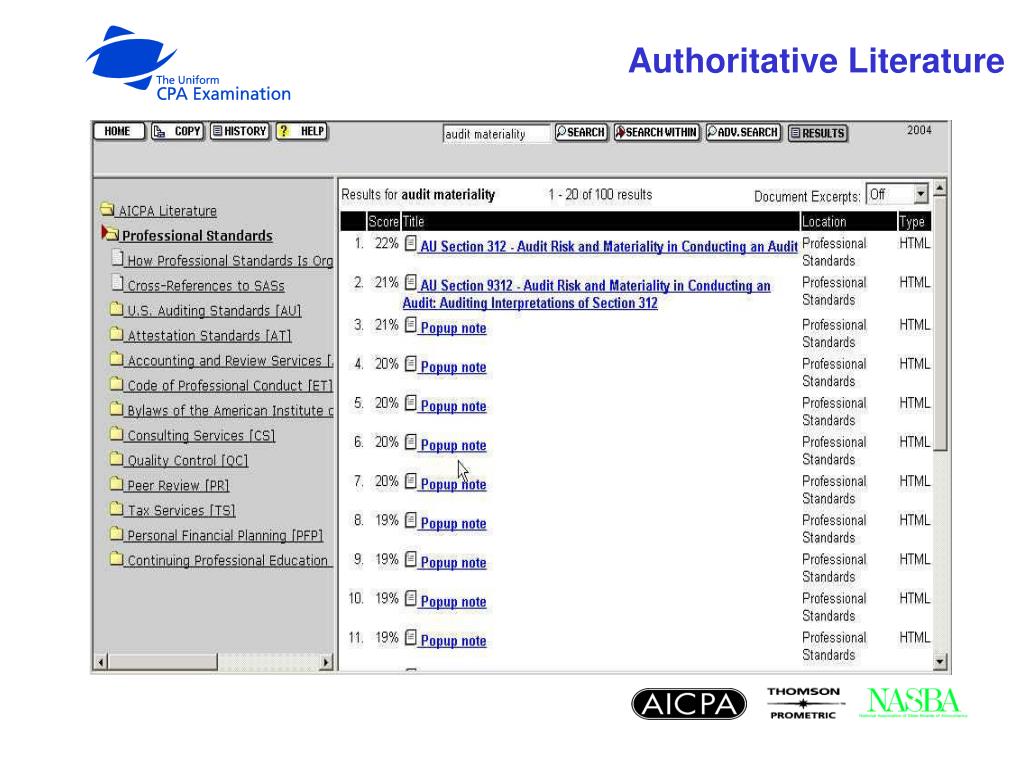The image size is (1024, 768).
Task: Click document icon for result 2
Action: 410,283
